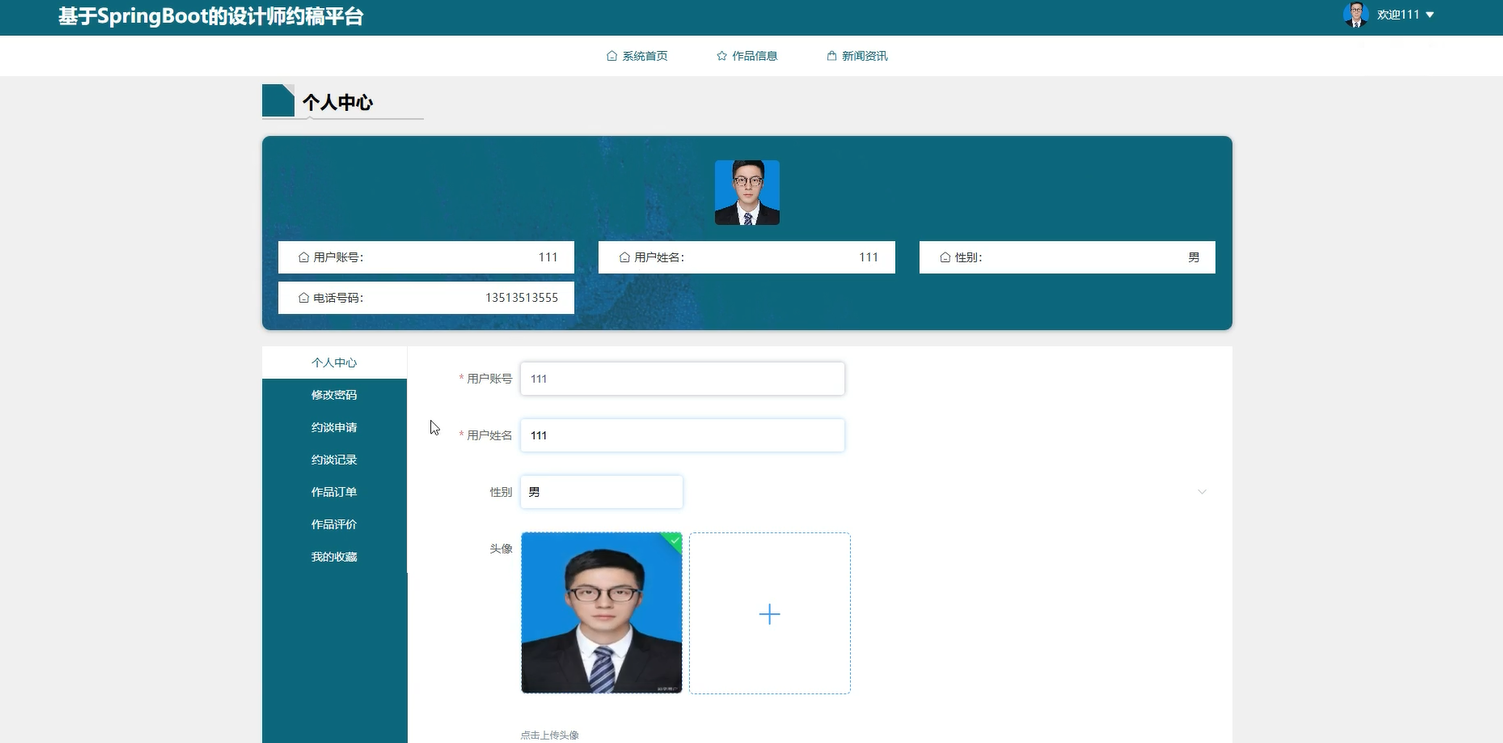Image resolution: width=1503 pixels, height=743 pixels.
Task: Click the icon beside 用户姓名 in info card
Action: click(x=623, y=257)
